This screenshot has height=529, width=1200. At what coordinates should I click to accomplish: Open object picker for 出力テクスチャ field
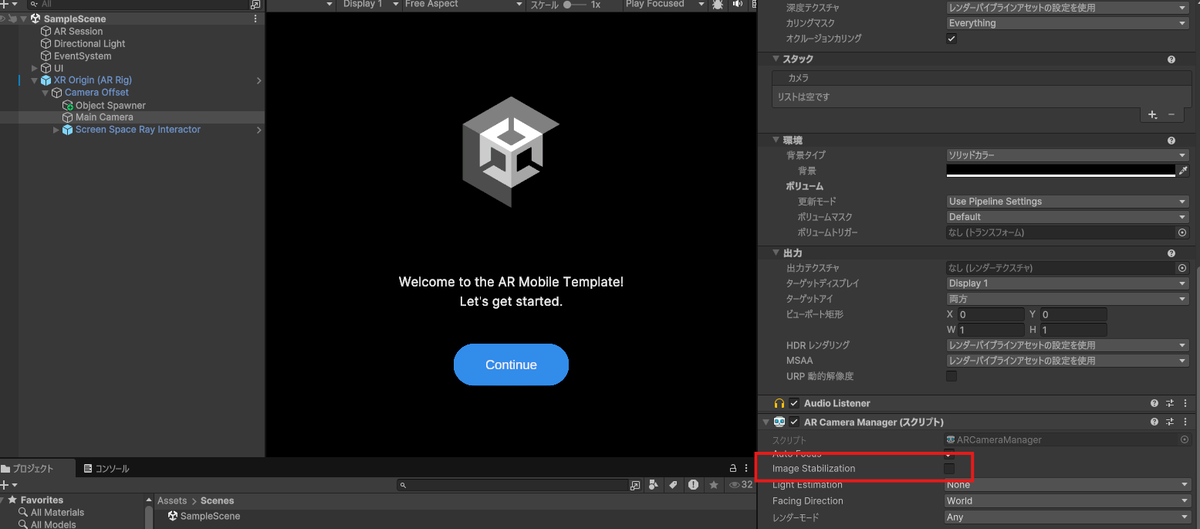(1182, 268)
